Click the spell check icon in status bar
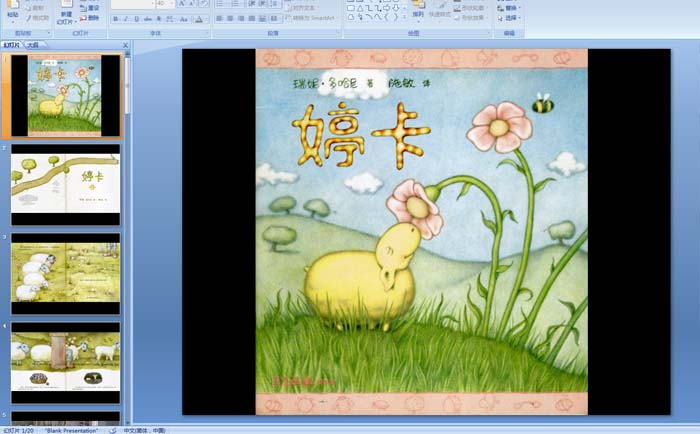 112,430
